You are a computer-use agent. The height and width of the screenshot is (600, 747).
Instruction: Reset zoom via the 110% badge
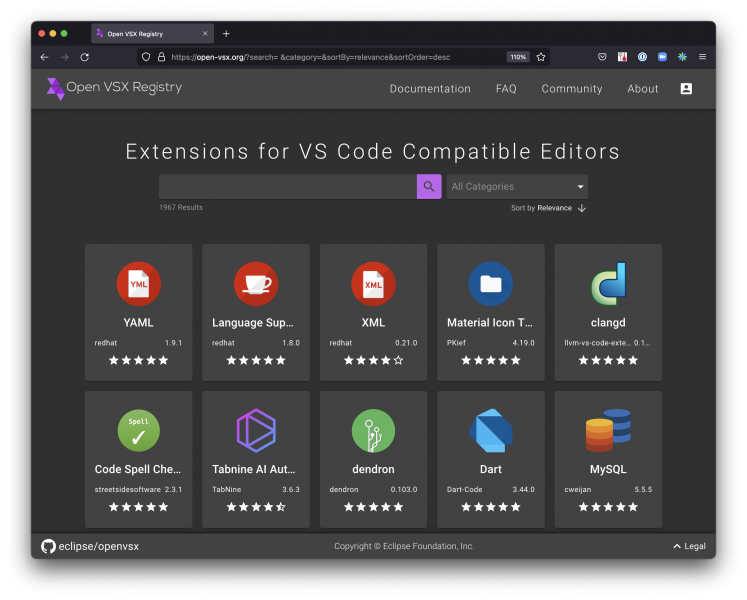pos(518,57)
